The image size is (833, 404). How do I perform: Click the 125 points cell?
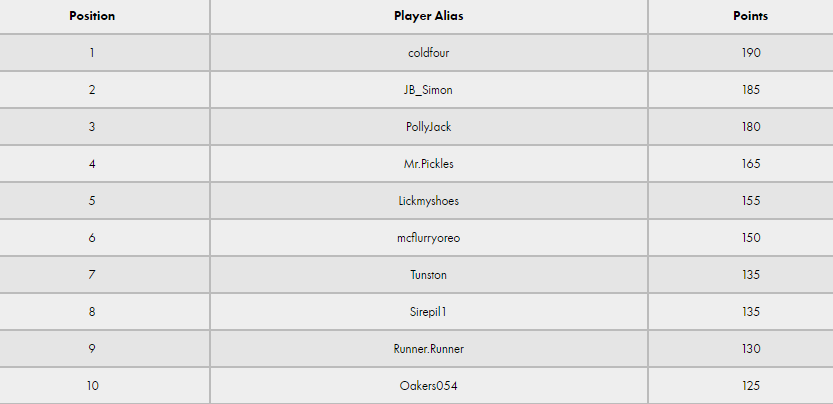coord(751,385)
